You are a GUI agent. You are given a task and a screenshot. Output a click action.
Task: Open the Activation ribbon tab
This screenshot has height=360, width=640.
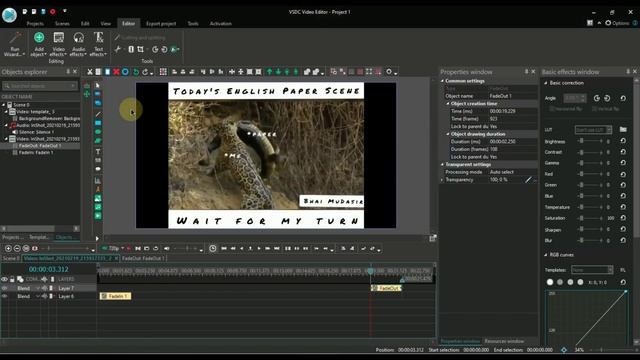tap(220, 24)
